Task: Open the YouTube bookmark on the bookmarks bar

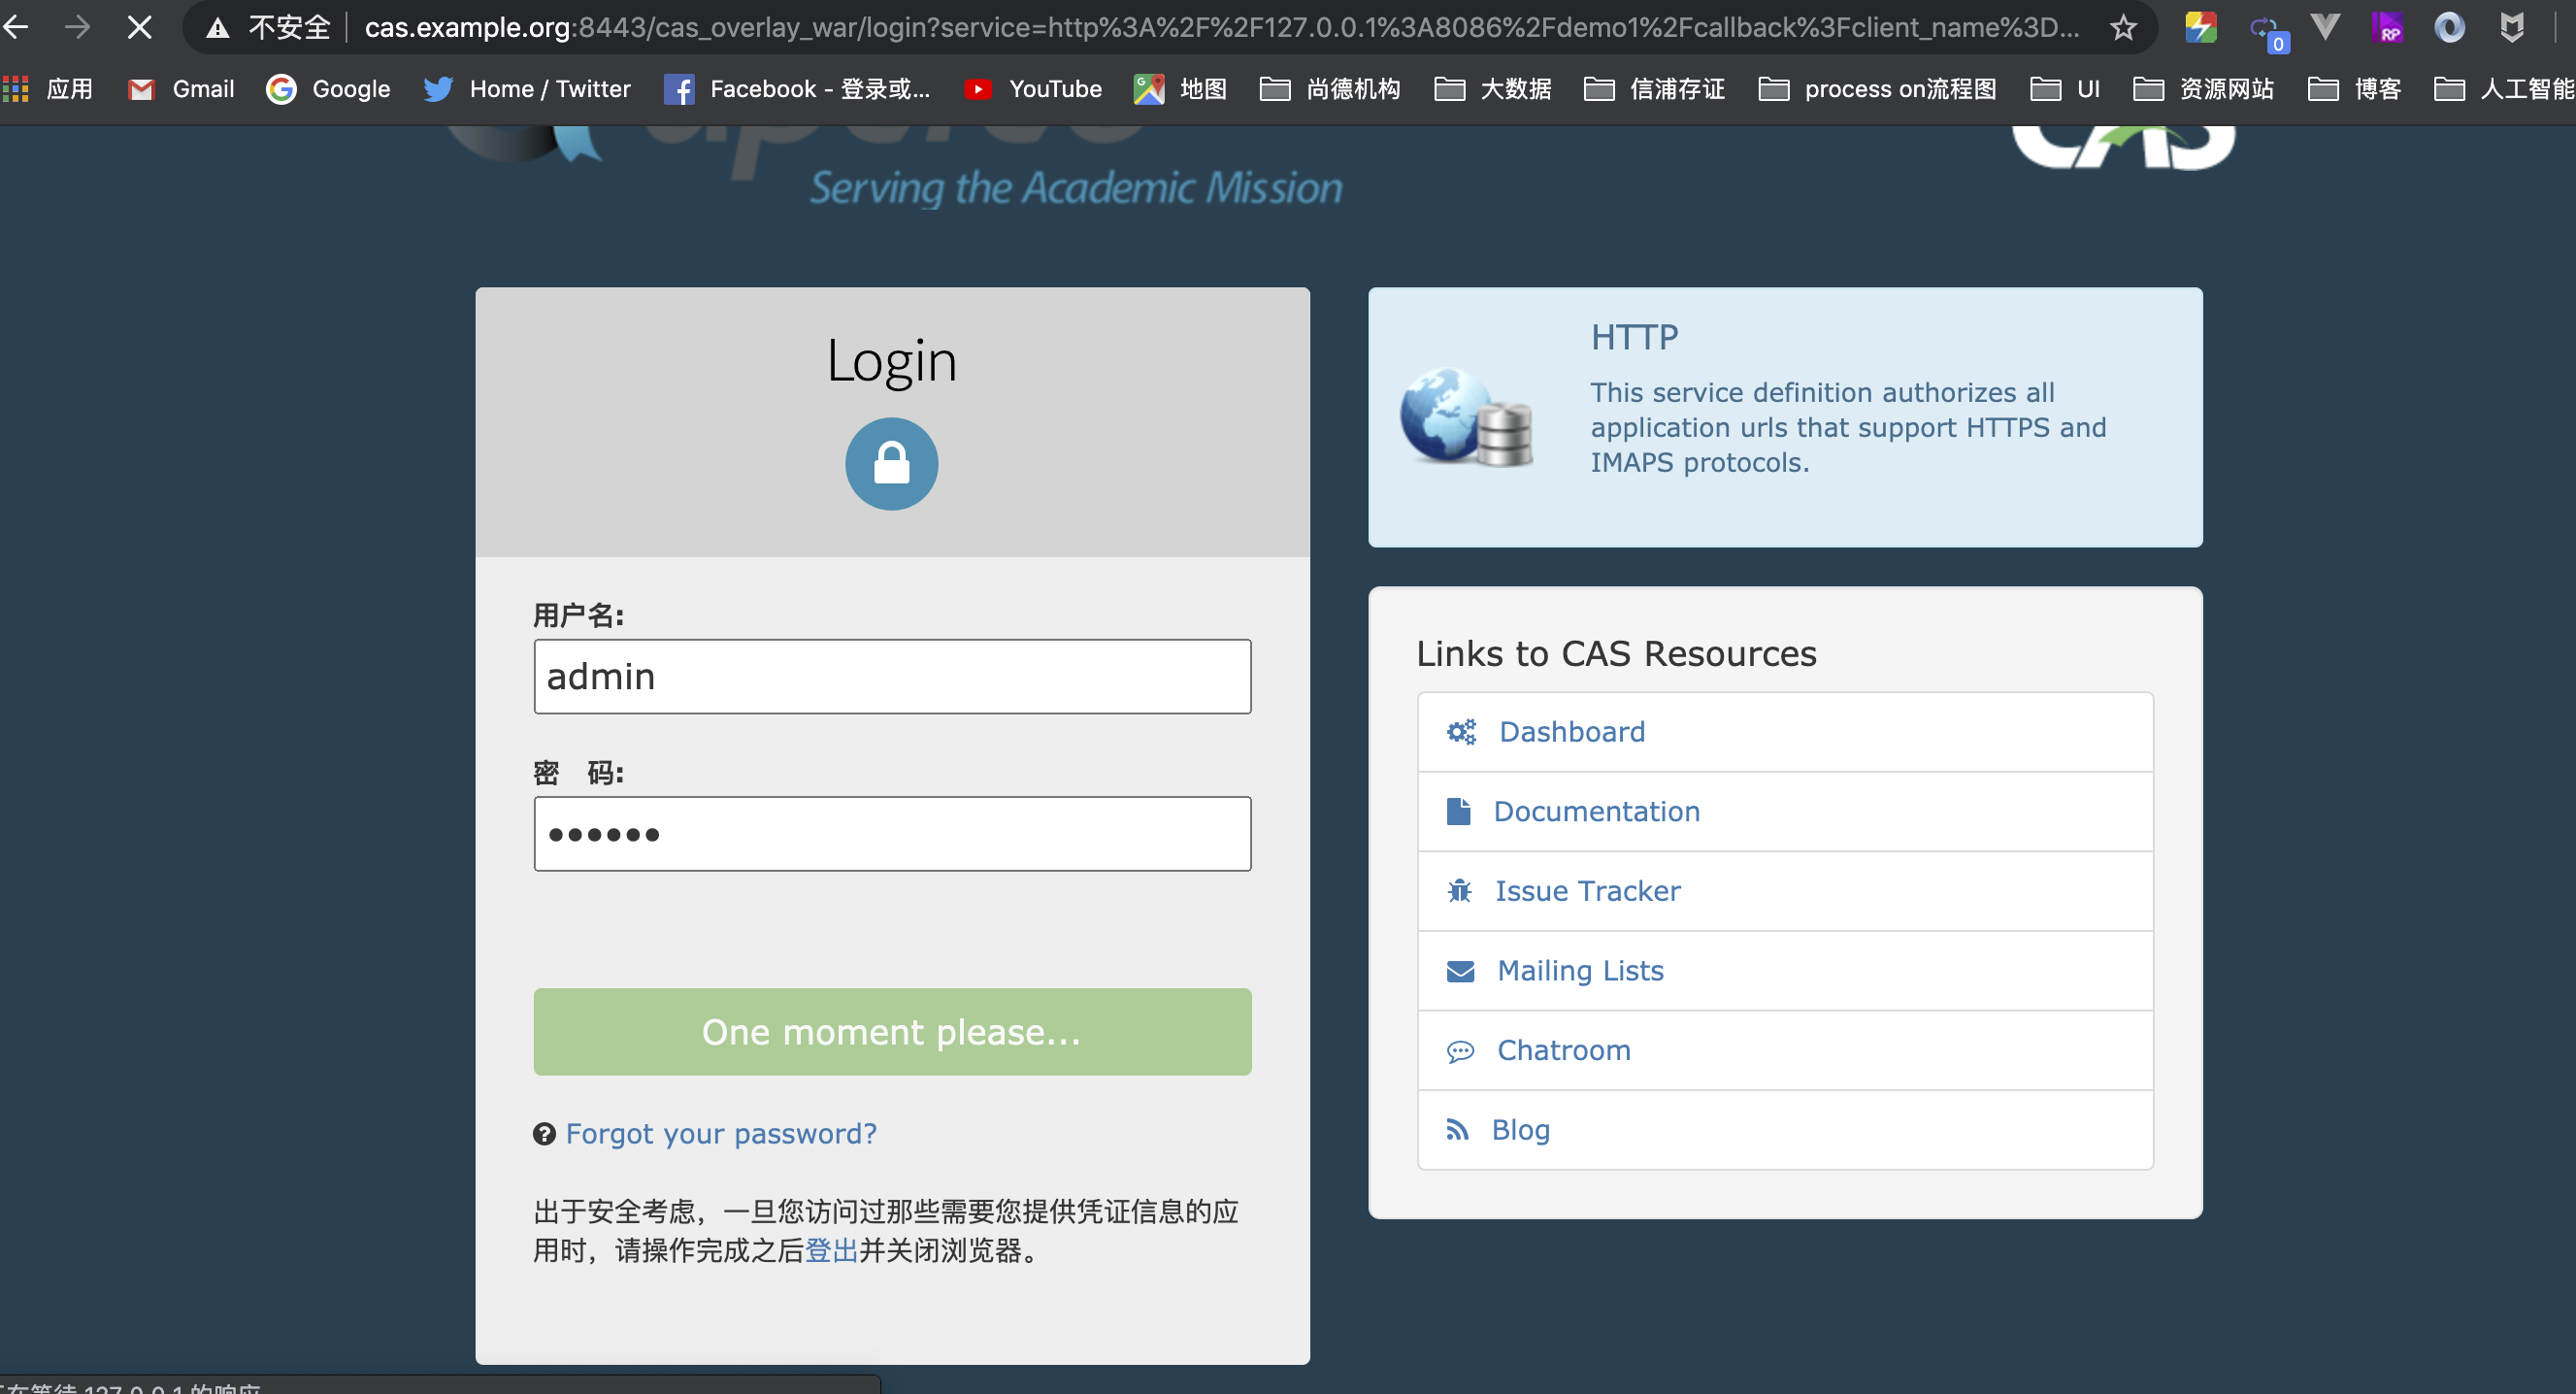Action: pos(1033,89)
